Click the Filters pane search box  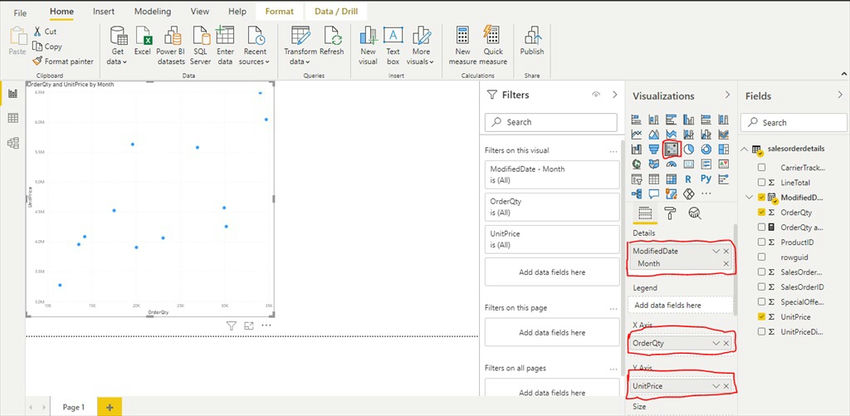pos(551,122)
